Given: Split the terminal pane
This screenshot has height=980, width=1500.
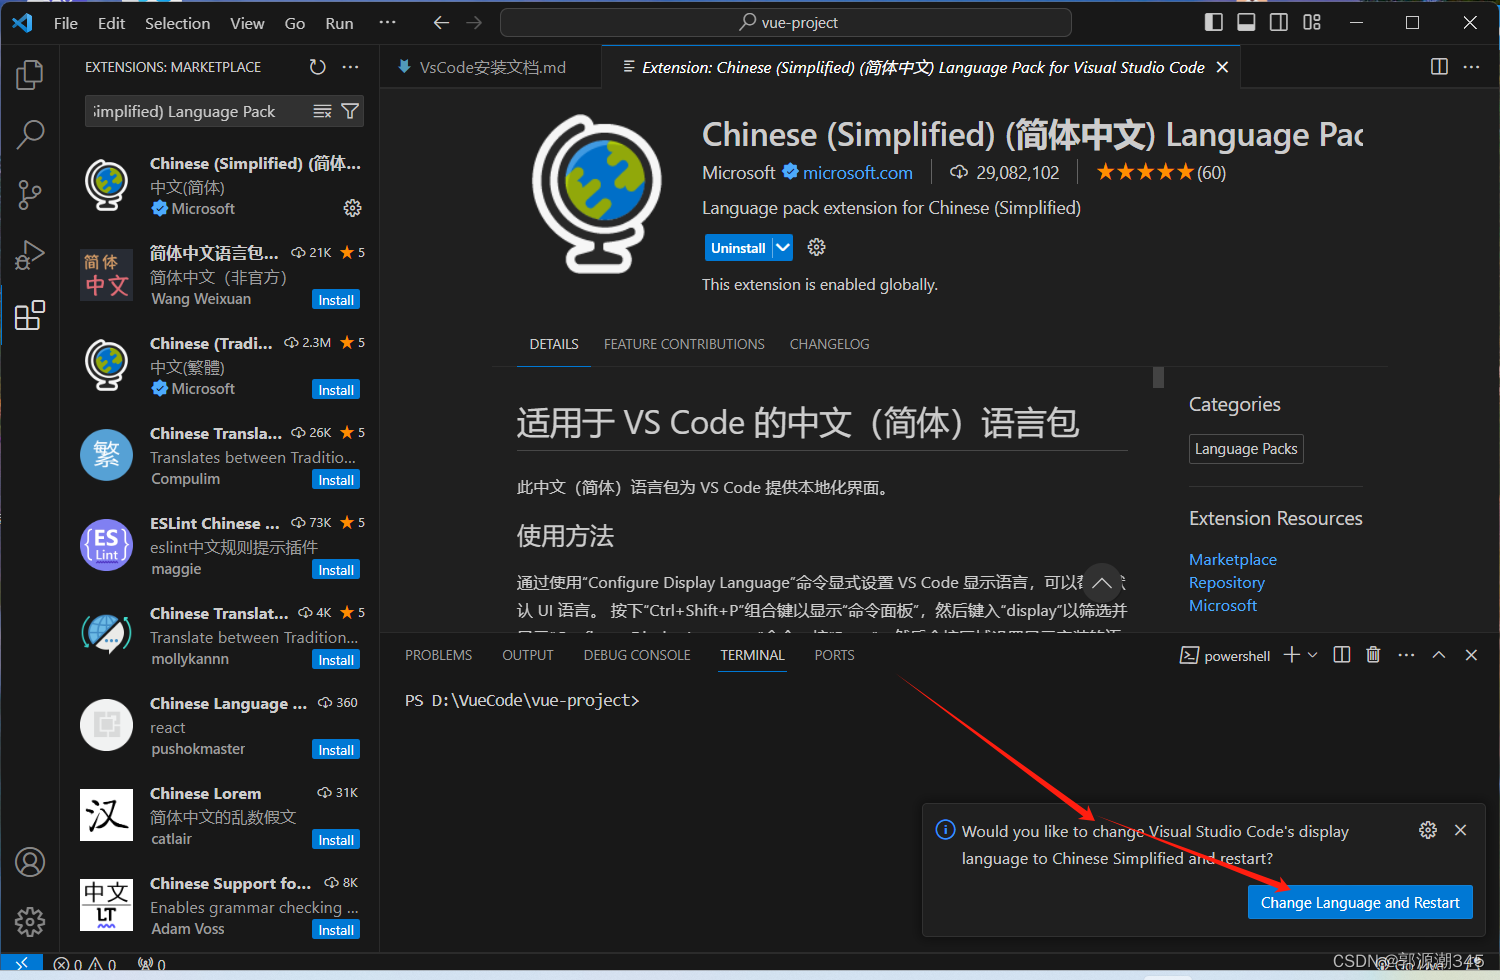Looking at the screenshot, I should 1342,655.
